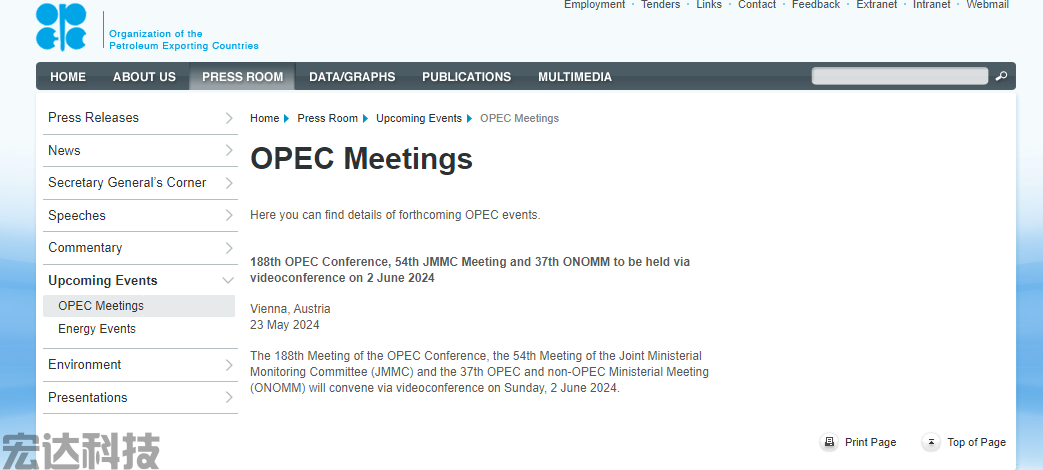Screen dimensions: 1043x470
Task: Open the PRESS ROOM nav tab
Action: pyautogui.click(x=242, y=76)
